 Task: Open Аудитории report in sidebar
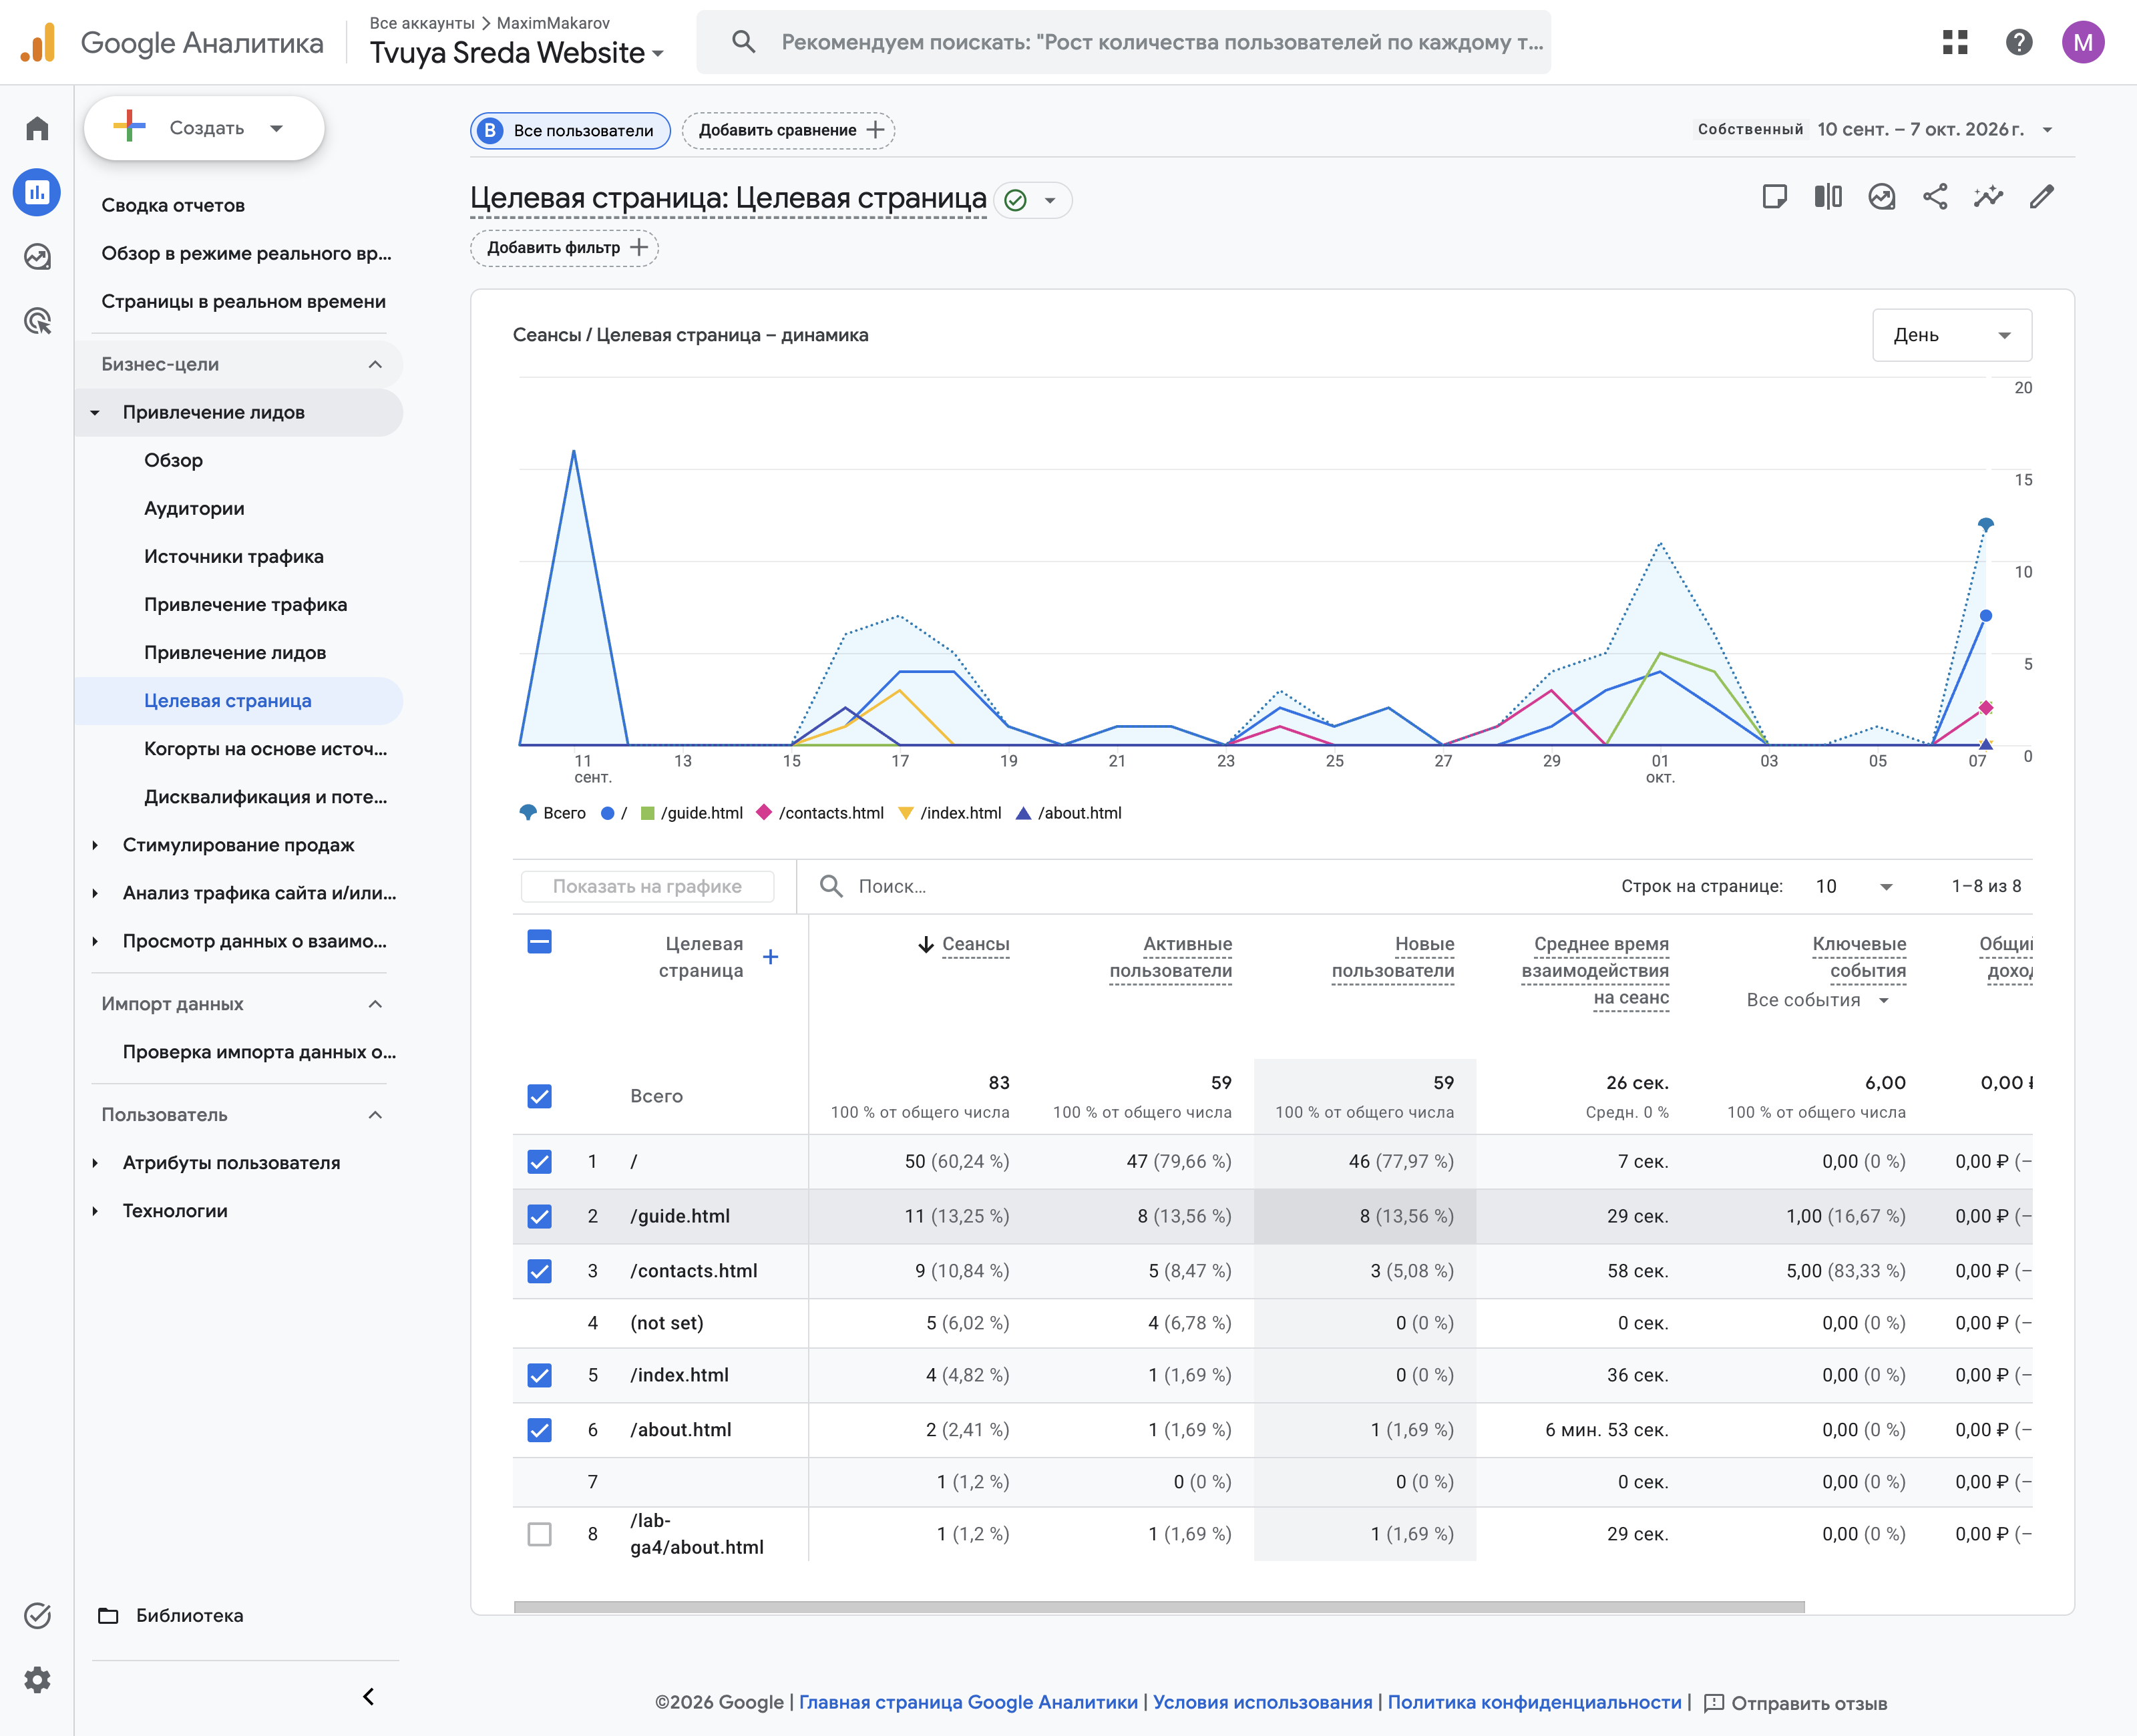(x=194, y=508)
